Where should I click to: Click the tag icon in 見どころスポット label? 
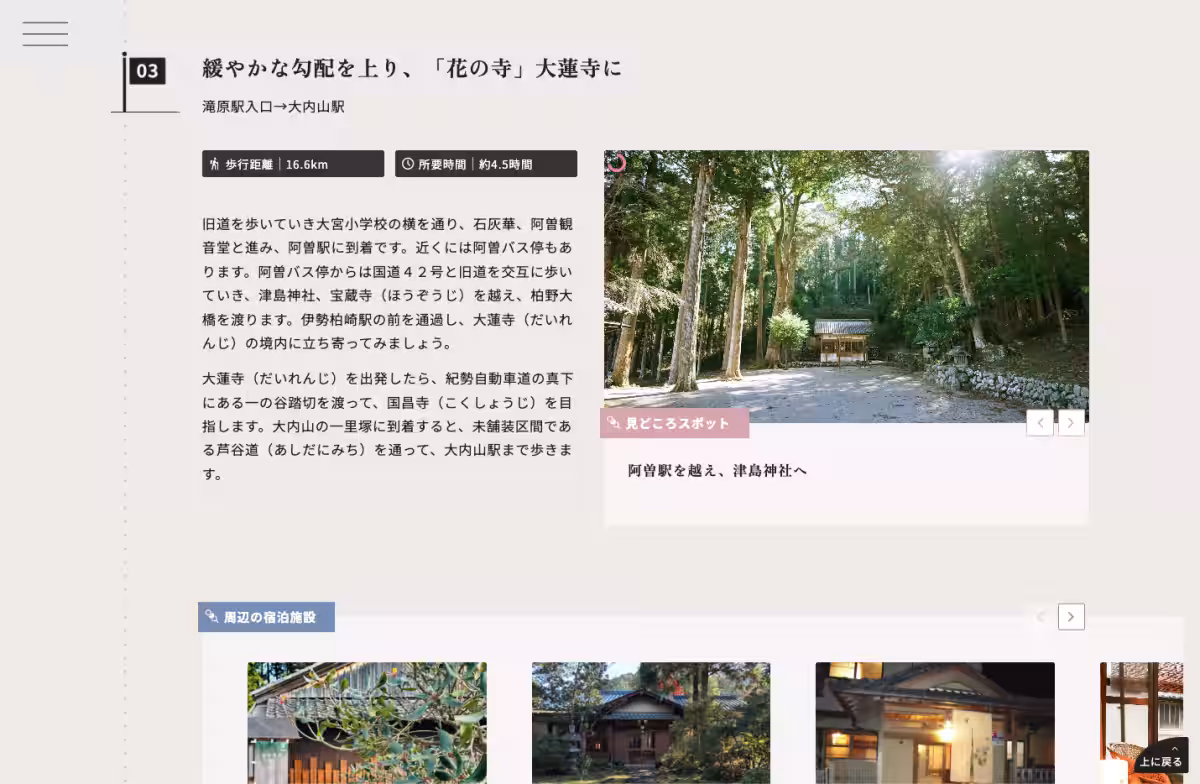pyautogui.click(x=614, y=423)
